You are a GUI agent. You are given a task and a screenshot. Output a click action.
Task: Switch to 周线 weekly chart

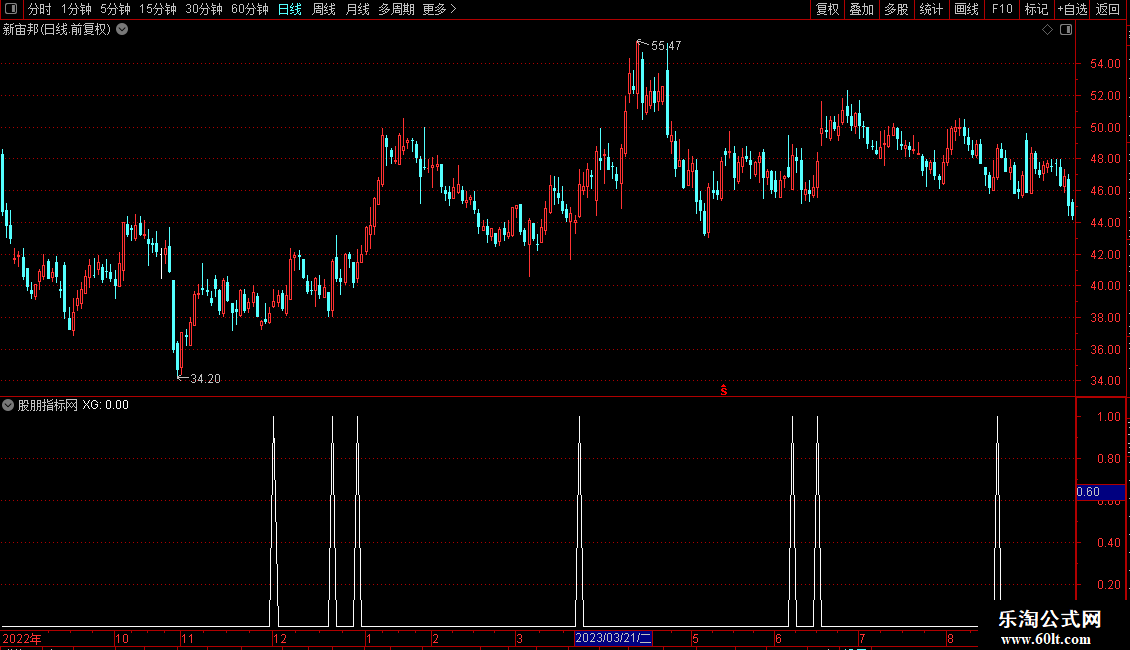point(324,9)
